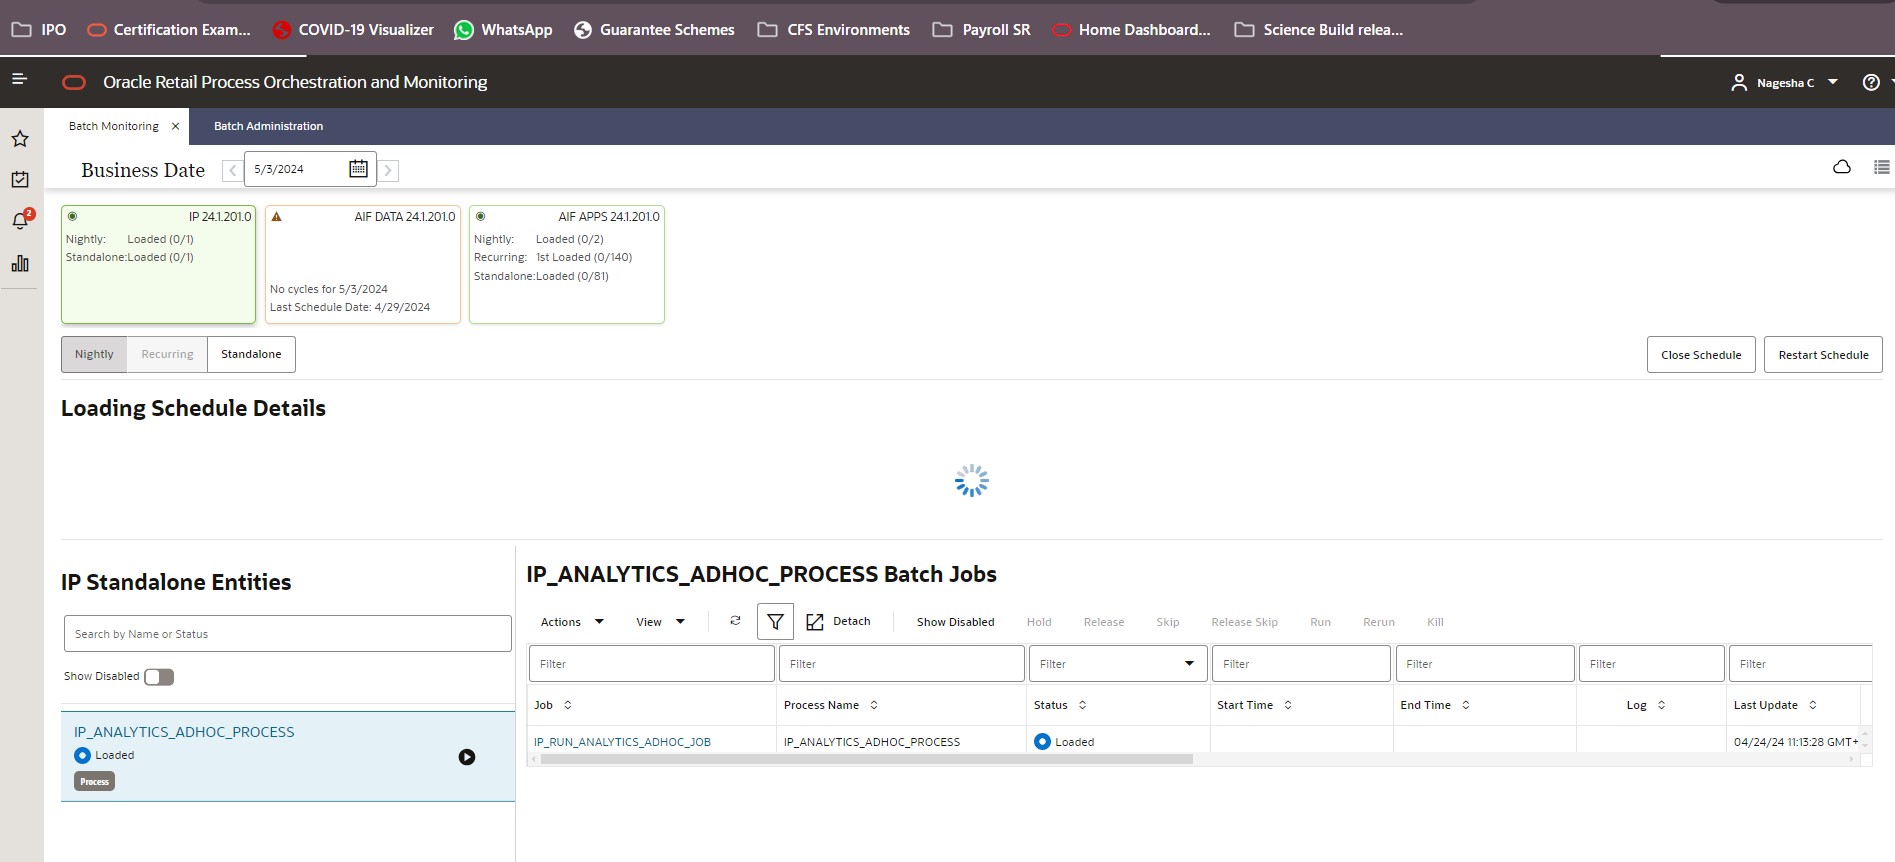
Task: Sort by End Time column arrows
Action: [1466, 705]
